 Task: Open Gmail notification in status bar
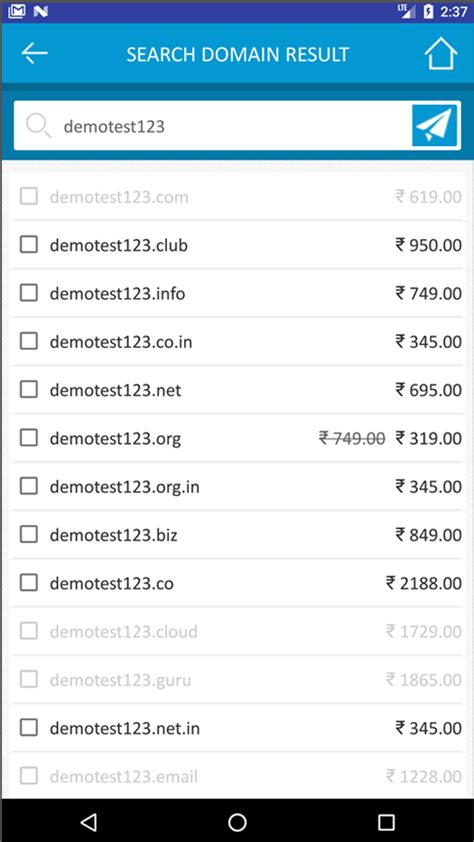17,11
